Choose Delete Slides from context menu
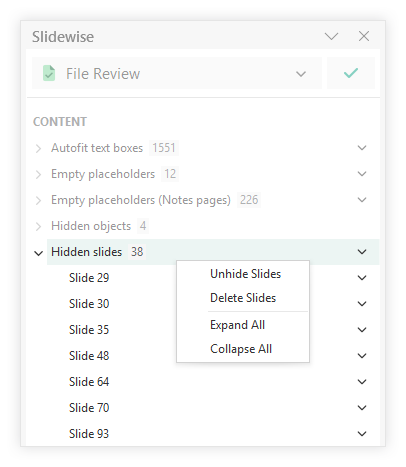 [243, 298]
